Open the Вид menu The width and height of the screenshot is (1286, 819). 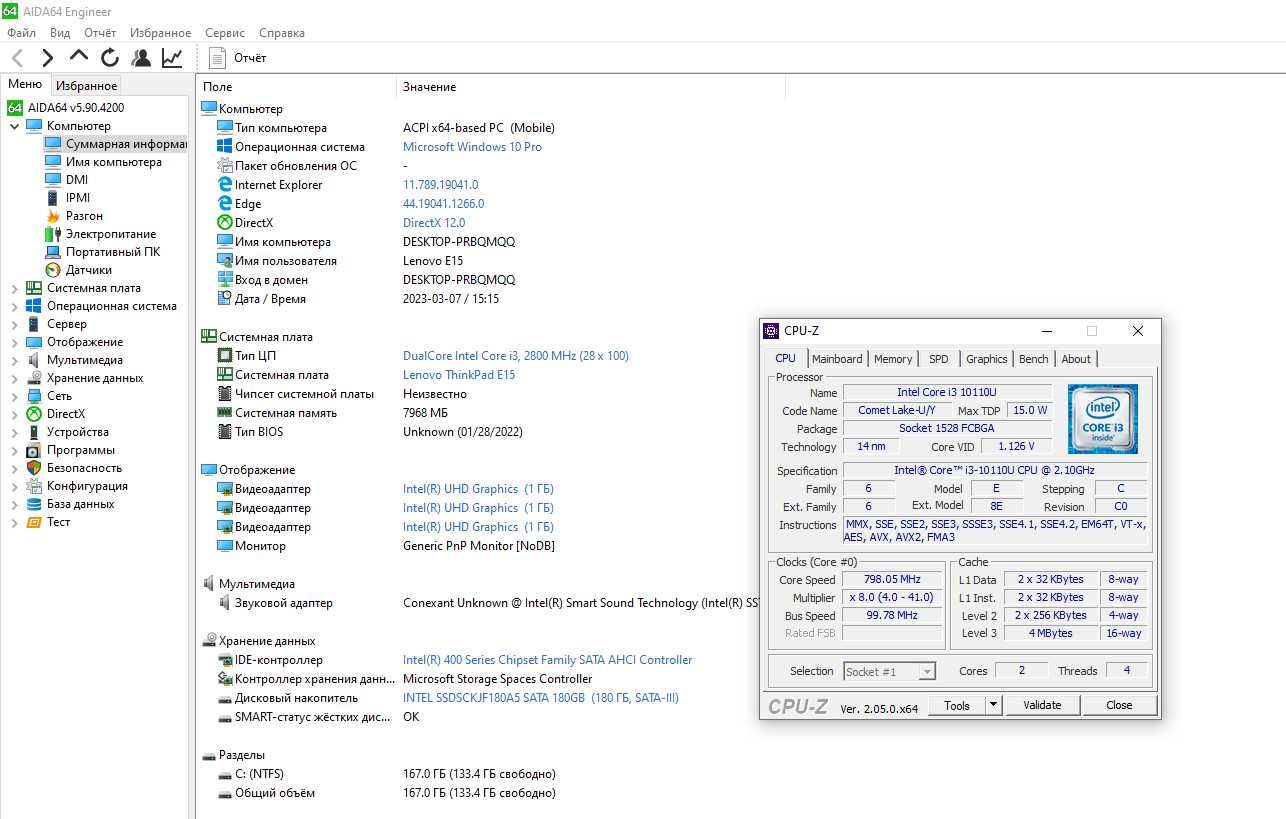coord(60,33)
